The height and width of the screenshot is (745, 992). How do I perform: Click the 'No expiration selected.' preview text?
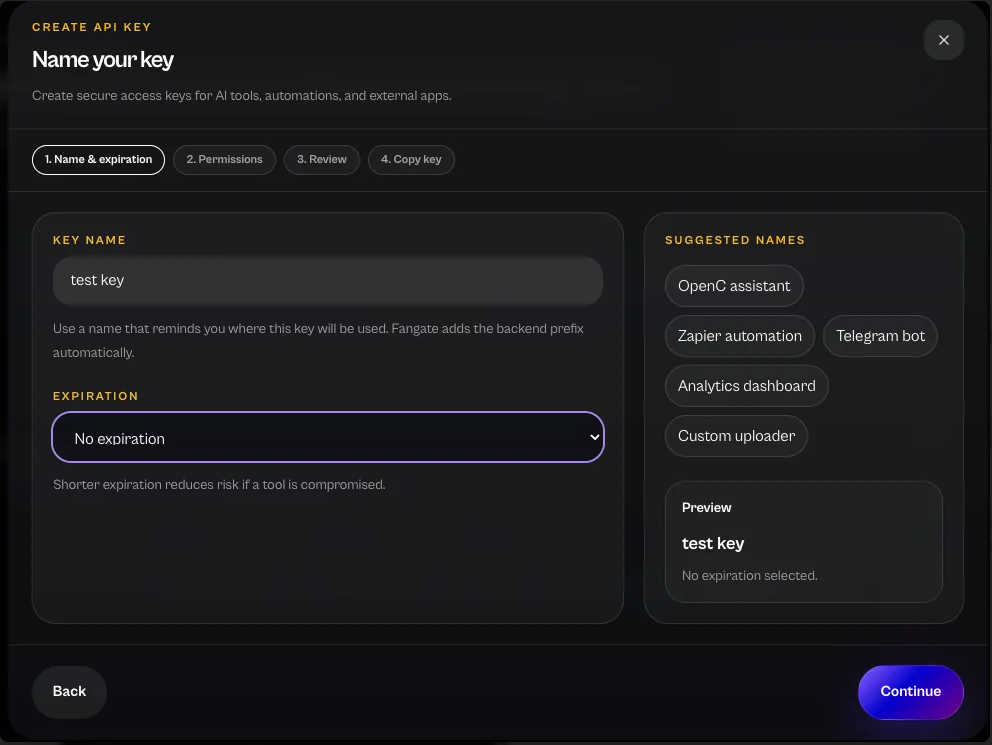click(750, 576)
